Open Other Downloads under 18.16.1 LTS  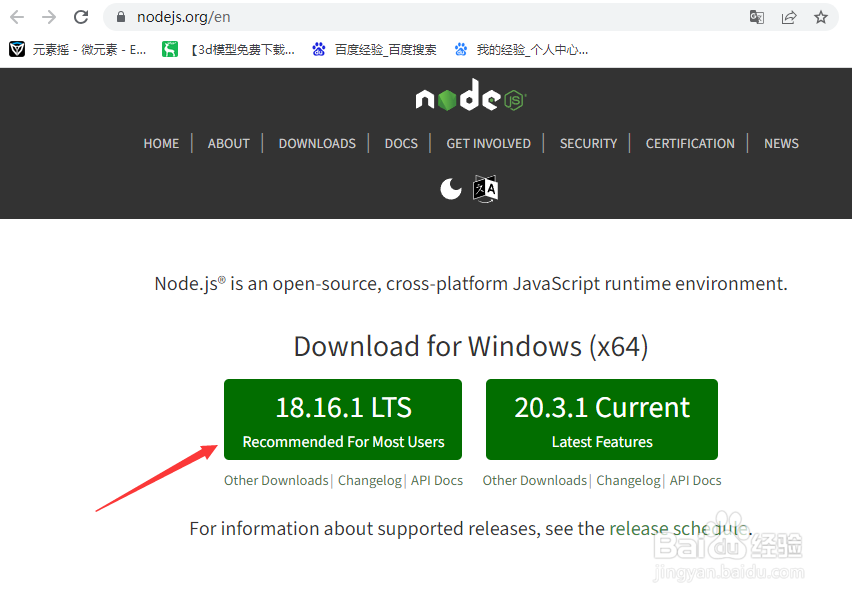(276, 480)
